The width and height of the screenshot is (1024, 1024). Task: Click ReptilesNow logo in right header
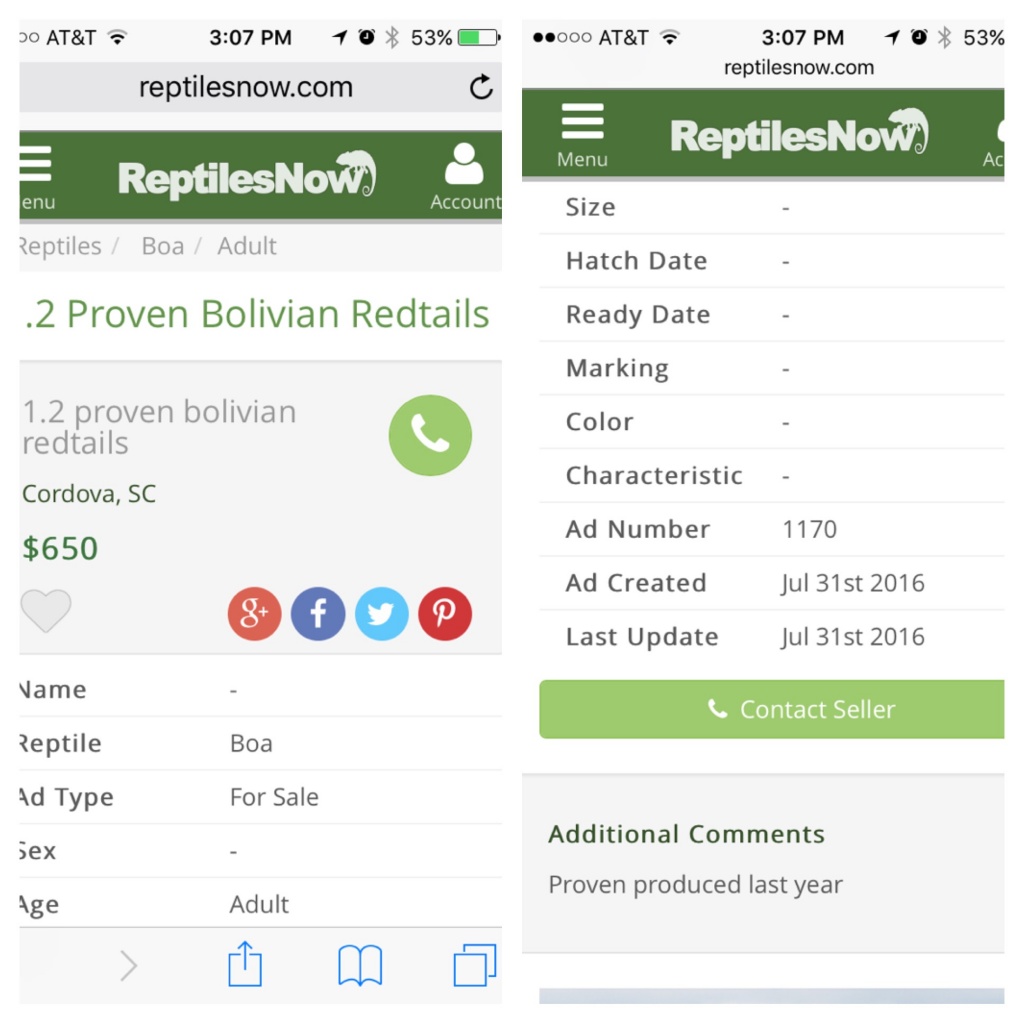coord(799,133)
